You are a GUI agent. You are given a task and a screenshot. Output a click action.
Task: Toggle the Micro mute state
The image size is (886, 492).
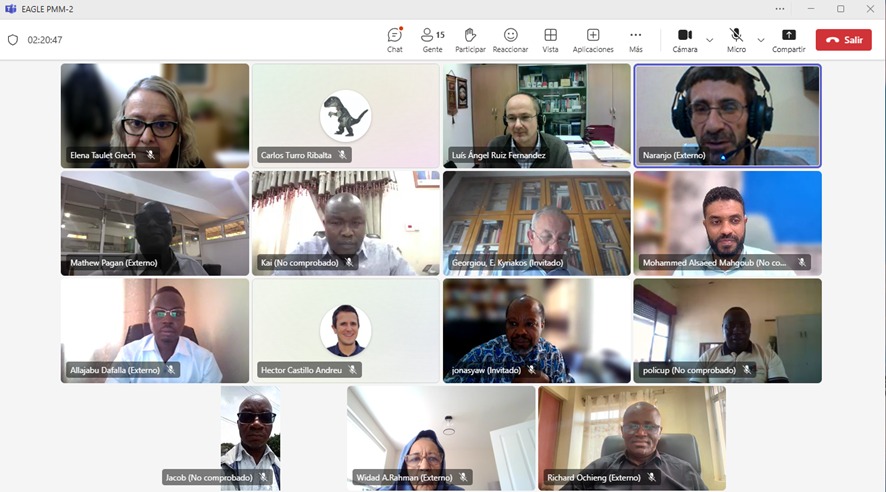[736, 39]
